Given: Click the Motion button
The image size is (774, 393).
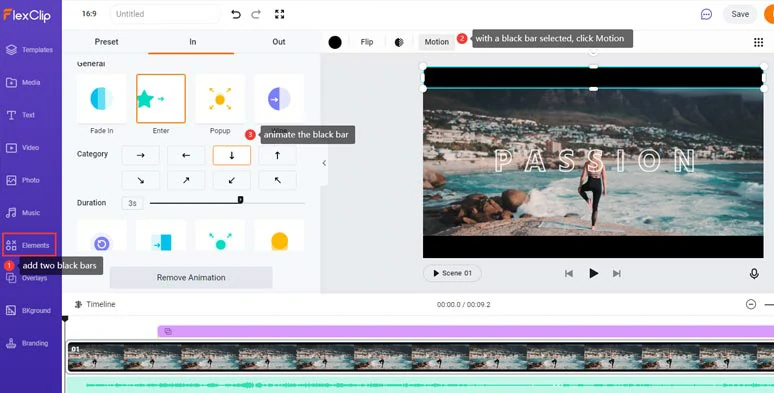Looking at the screenshot, I should tap(437, 42).
